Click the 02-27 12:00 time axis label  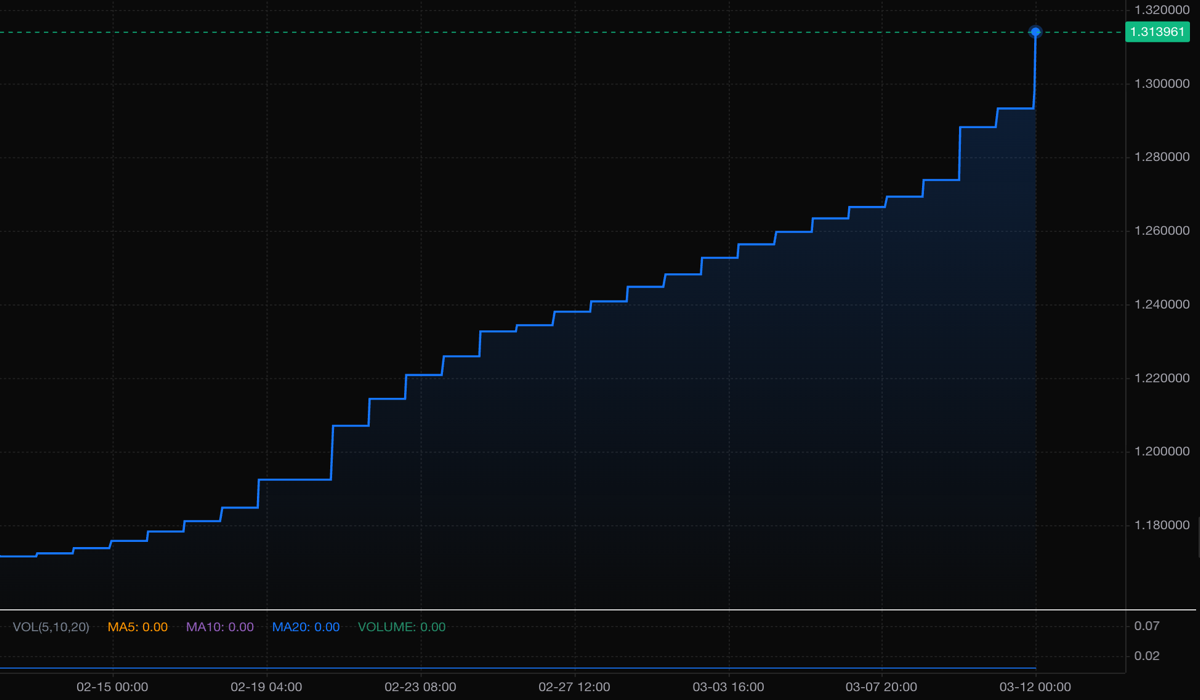[x=574, y=687]
